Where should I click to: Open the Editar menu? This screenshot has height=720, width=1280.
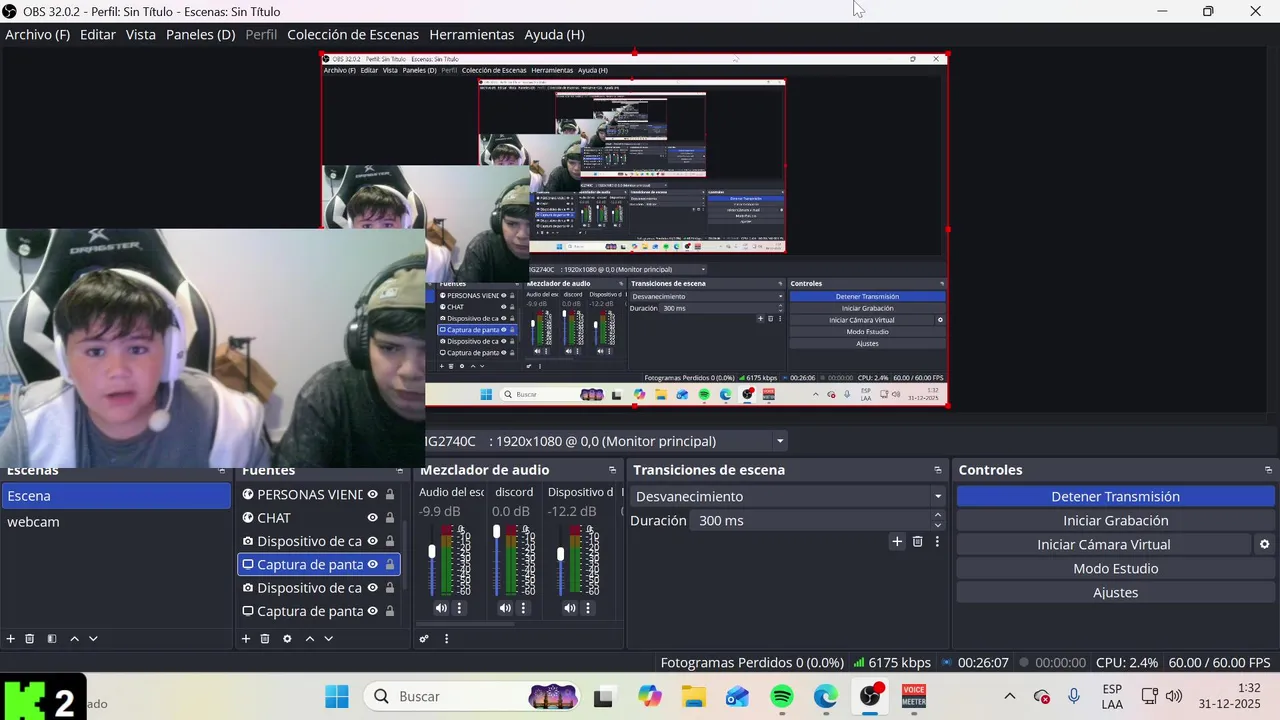coord(98,34)
